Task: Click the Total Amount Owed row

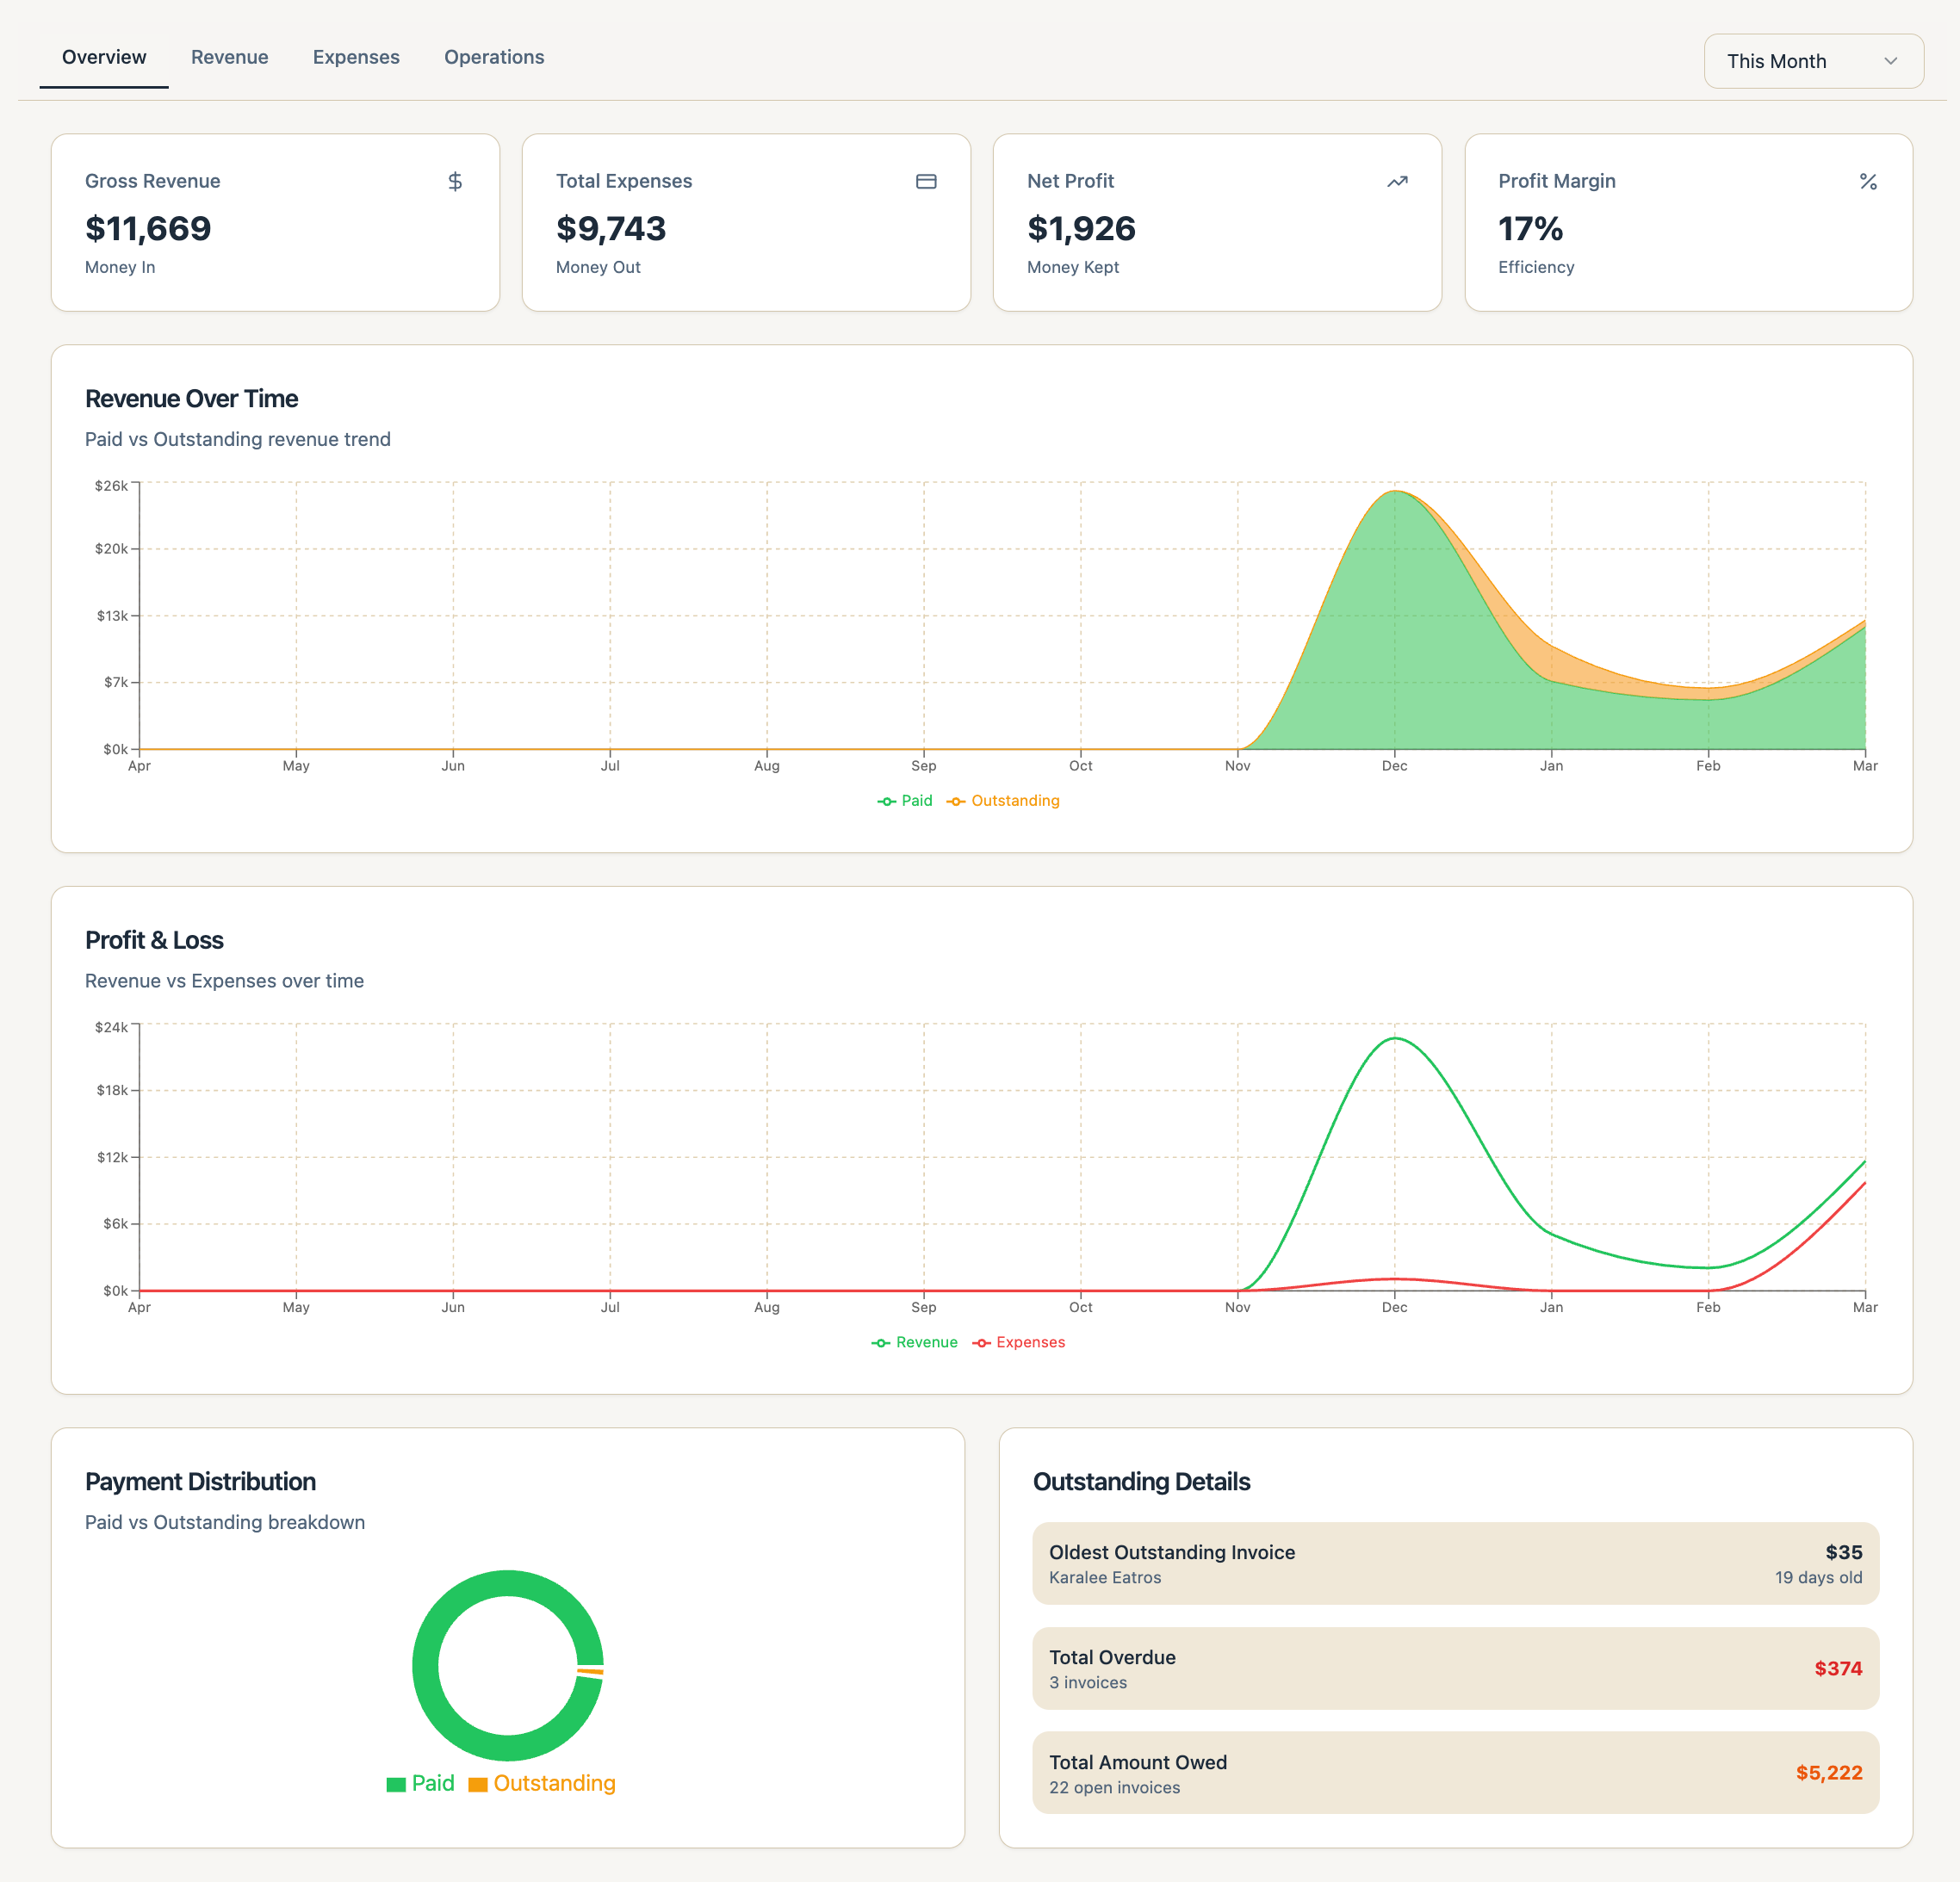Action: click(x=1455, y=1773)
